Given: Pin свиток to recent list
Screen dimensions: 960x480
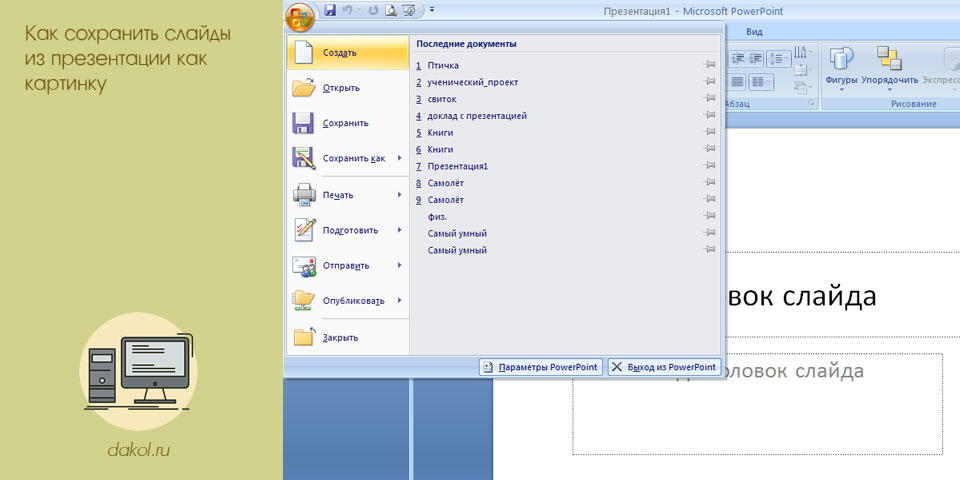Looking at the screenshot, I should coord(710,98).
